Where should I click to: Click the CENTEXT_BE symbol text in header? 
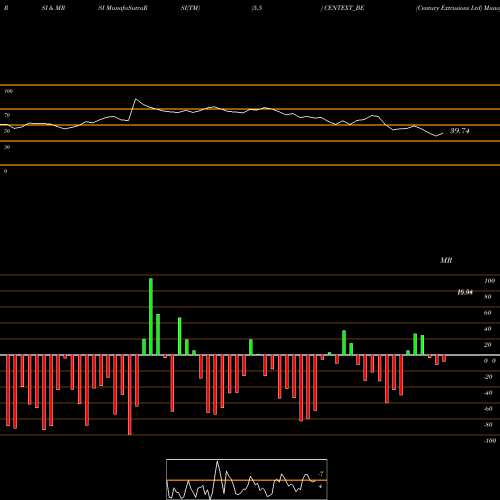pyautogui.click(x=344, y=8)
